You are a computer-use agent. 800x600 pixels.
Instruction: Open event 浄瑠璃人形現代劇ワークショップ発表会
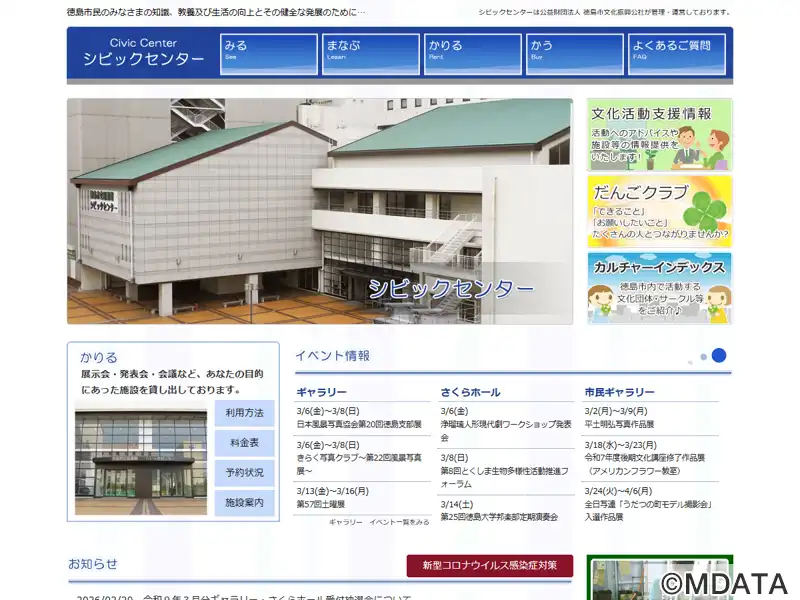(506, 431)
